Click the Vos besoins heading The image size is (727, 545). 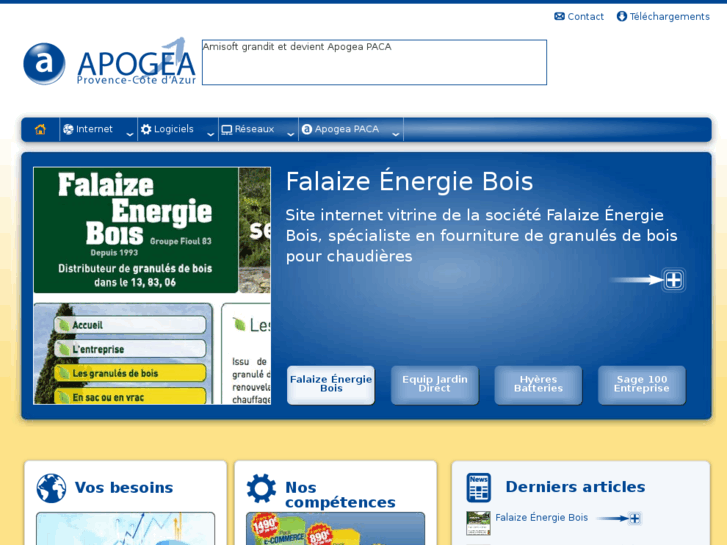click(124, 487)
